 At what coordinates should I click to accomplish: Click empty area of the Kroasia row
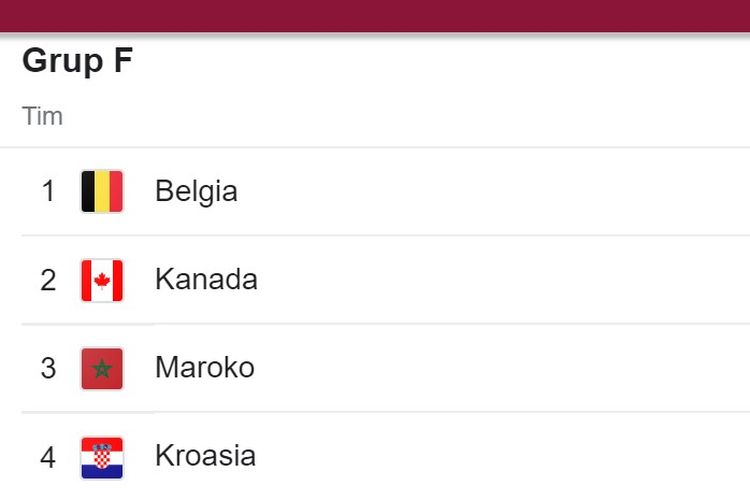(502, 456)
